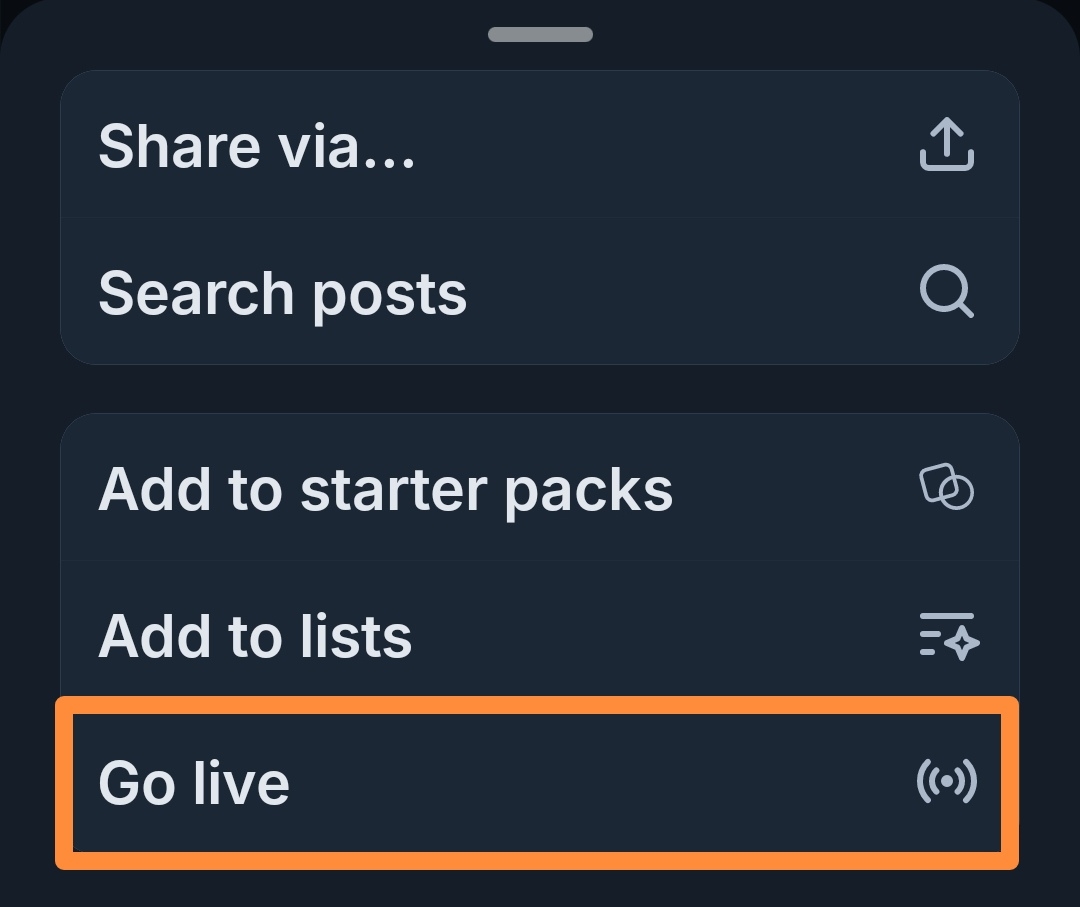Choose "Add to starter packs" option
The width and height of the screenshot is (1080, 907).
tap(540, 488)
